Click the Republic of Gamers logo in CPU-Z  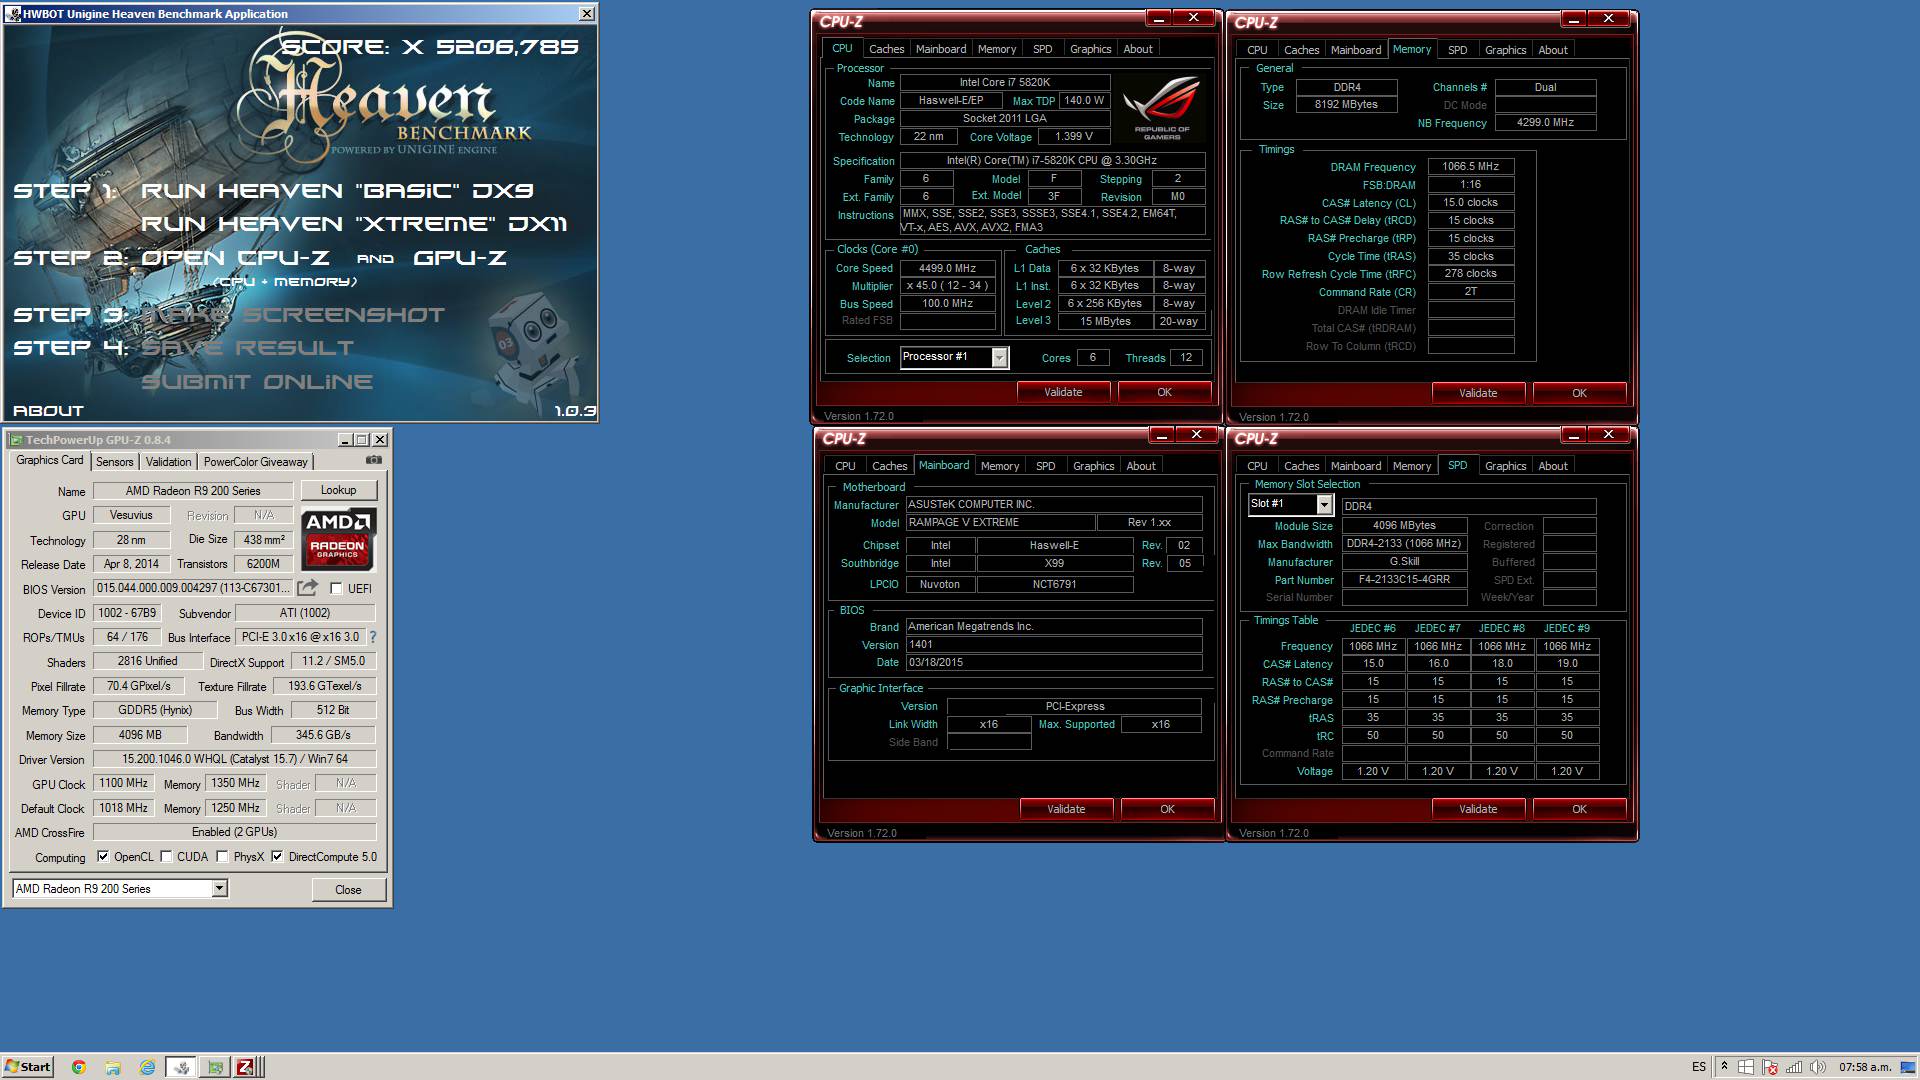click(1162, 109)
